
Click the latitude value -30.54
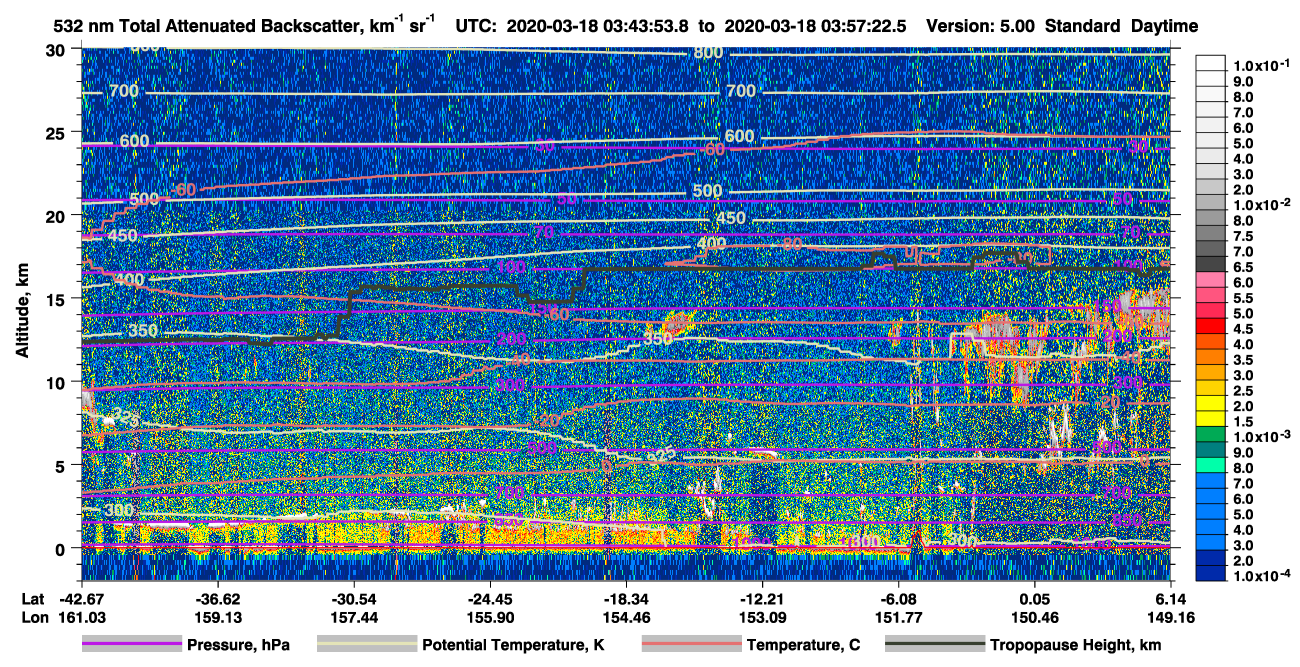coord(354,598)
